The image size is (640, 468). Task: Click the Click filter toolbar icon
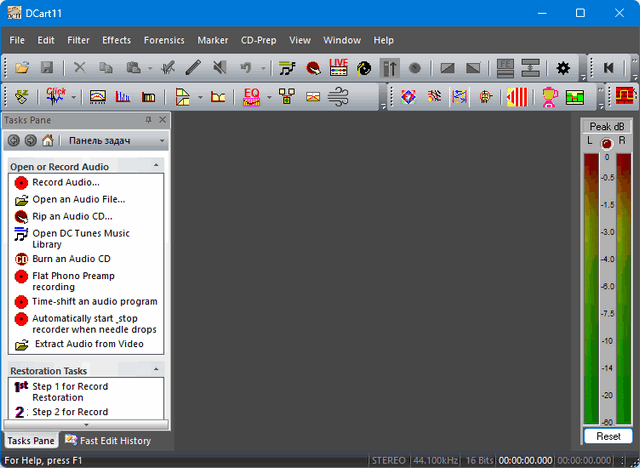[x=54, y=97]
